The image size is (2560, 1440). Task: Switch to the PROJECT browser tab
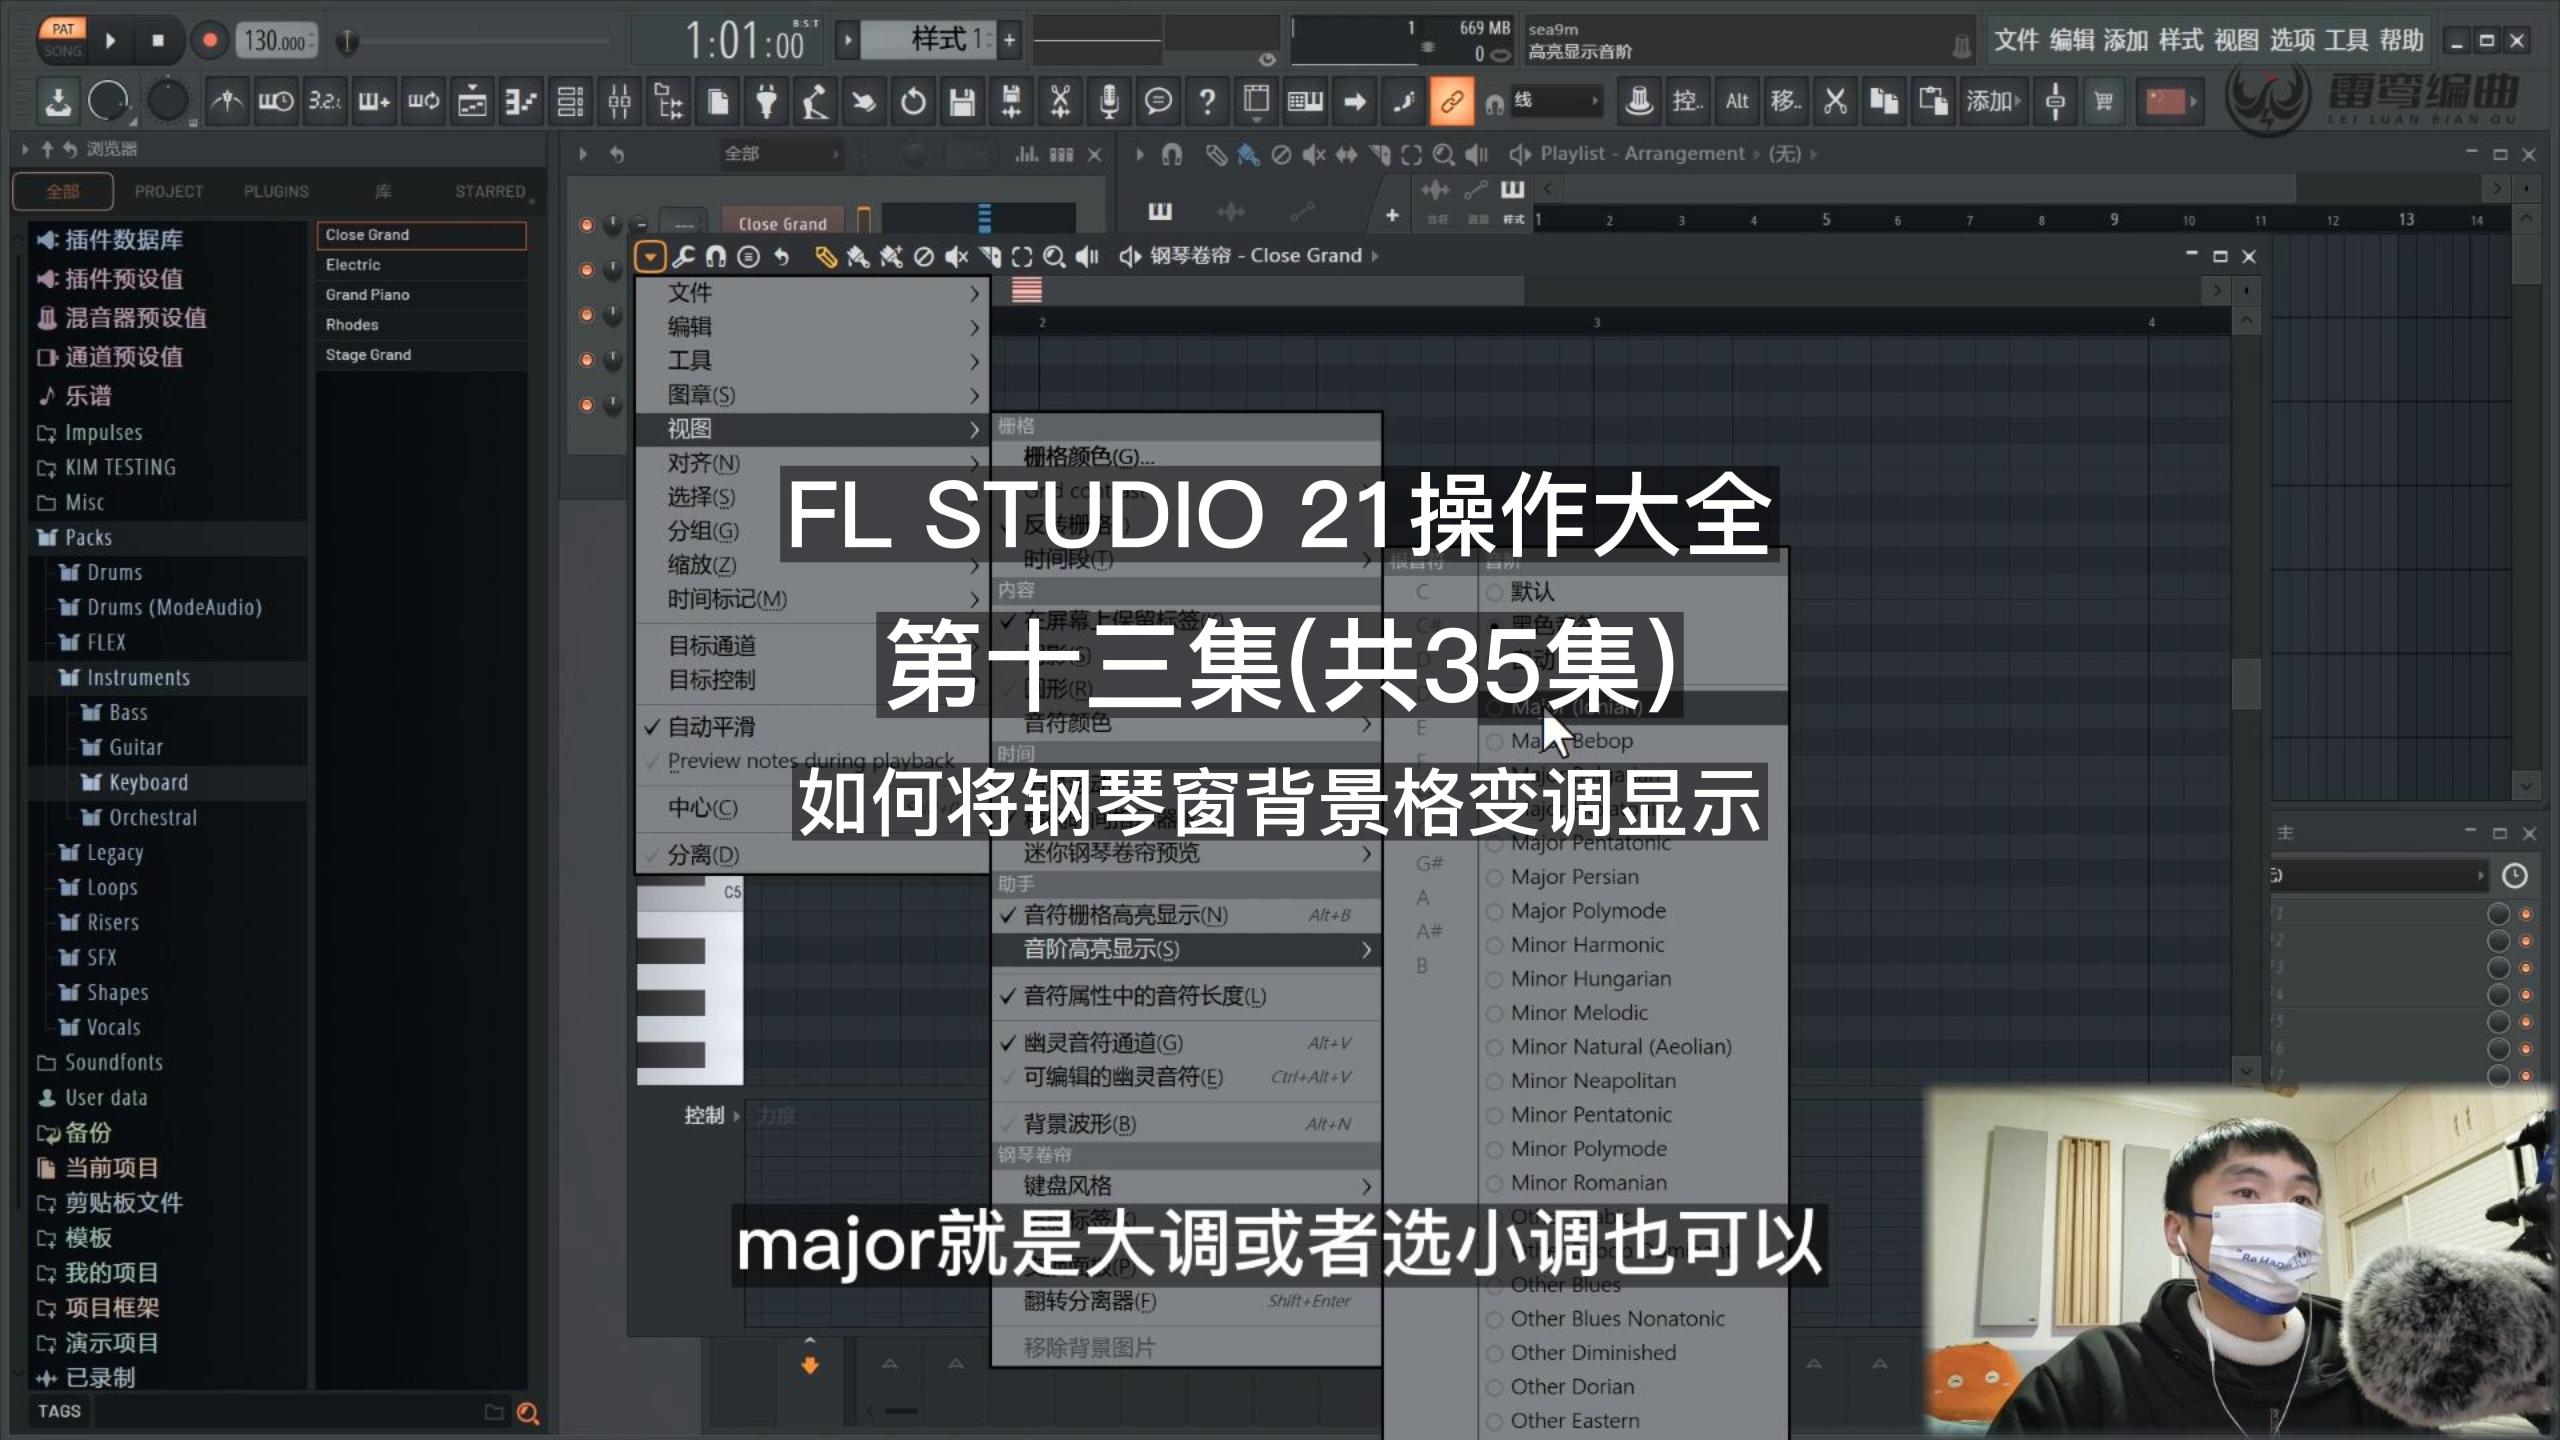(169, 191)
